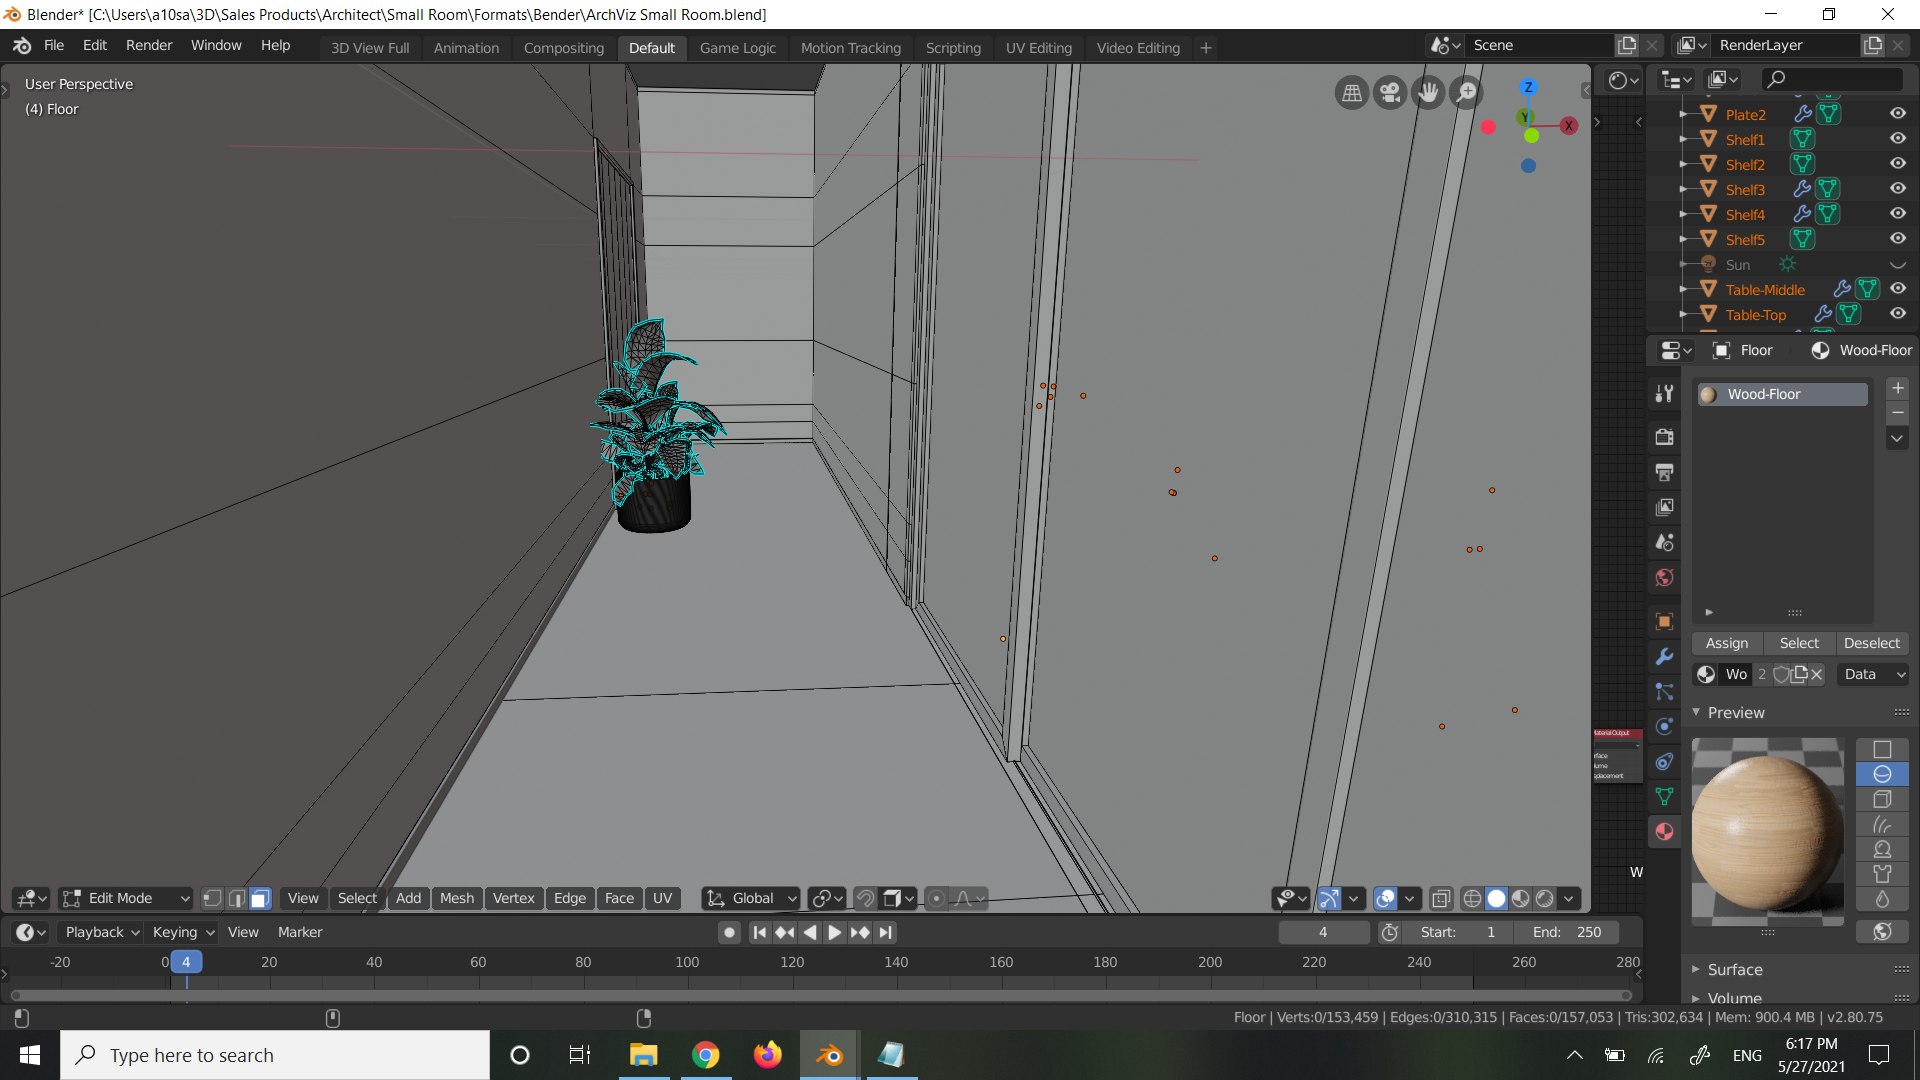Open the Edit Mode dropdown
This screenshot has height=1080, width=1920.
point(126,898)
